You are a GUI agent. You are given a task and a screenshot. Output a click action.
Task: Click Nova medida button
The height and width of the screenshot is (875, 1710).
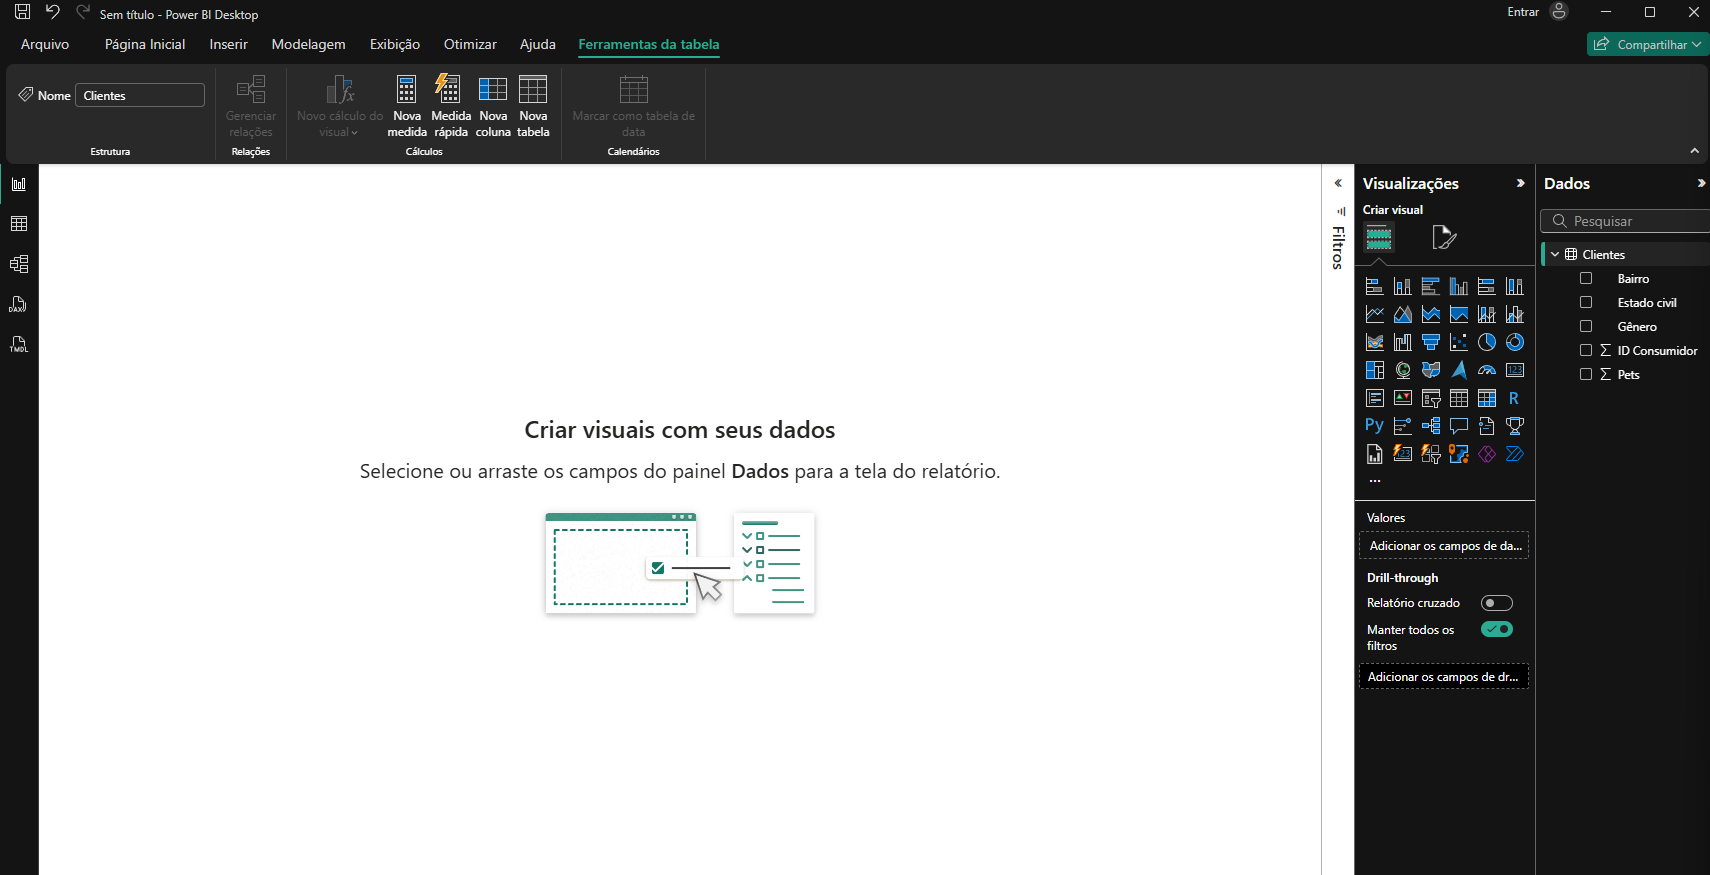407,106
